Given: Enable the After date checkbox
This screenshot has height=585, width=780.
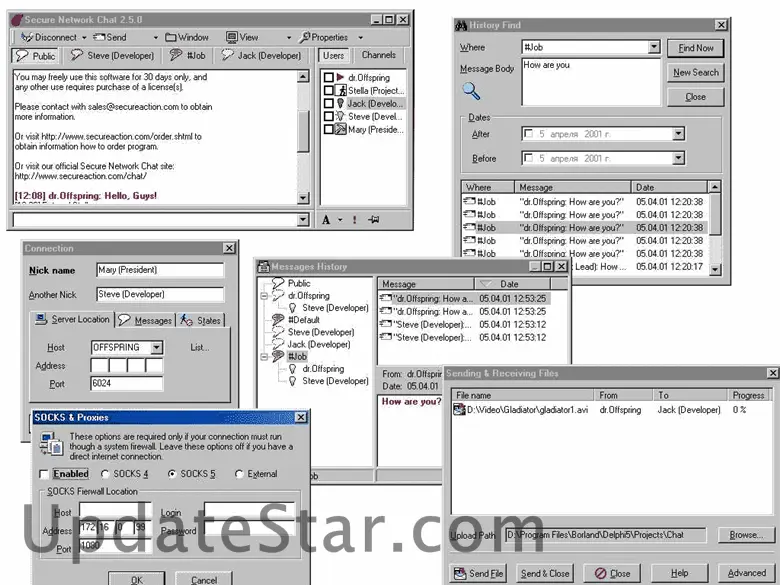Looking at the screenshot, I should pyautogui.click(x=529, y=134).
